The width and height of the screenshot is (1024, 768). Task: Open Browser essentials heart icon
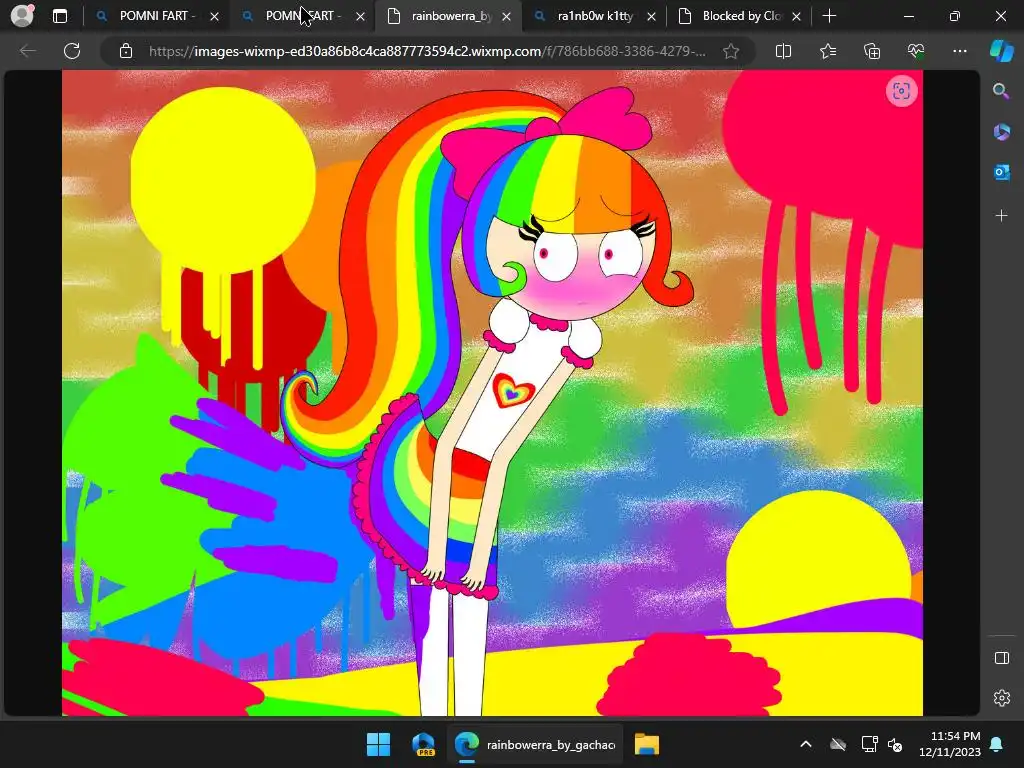click(916, 51)
